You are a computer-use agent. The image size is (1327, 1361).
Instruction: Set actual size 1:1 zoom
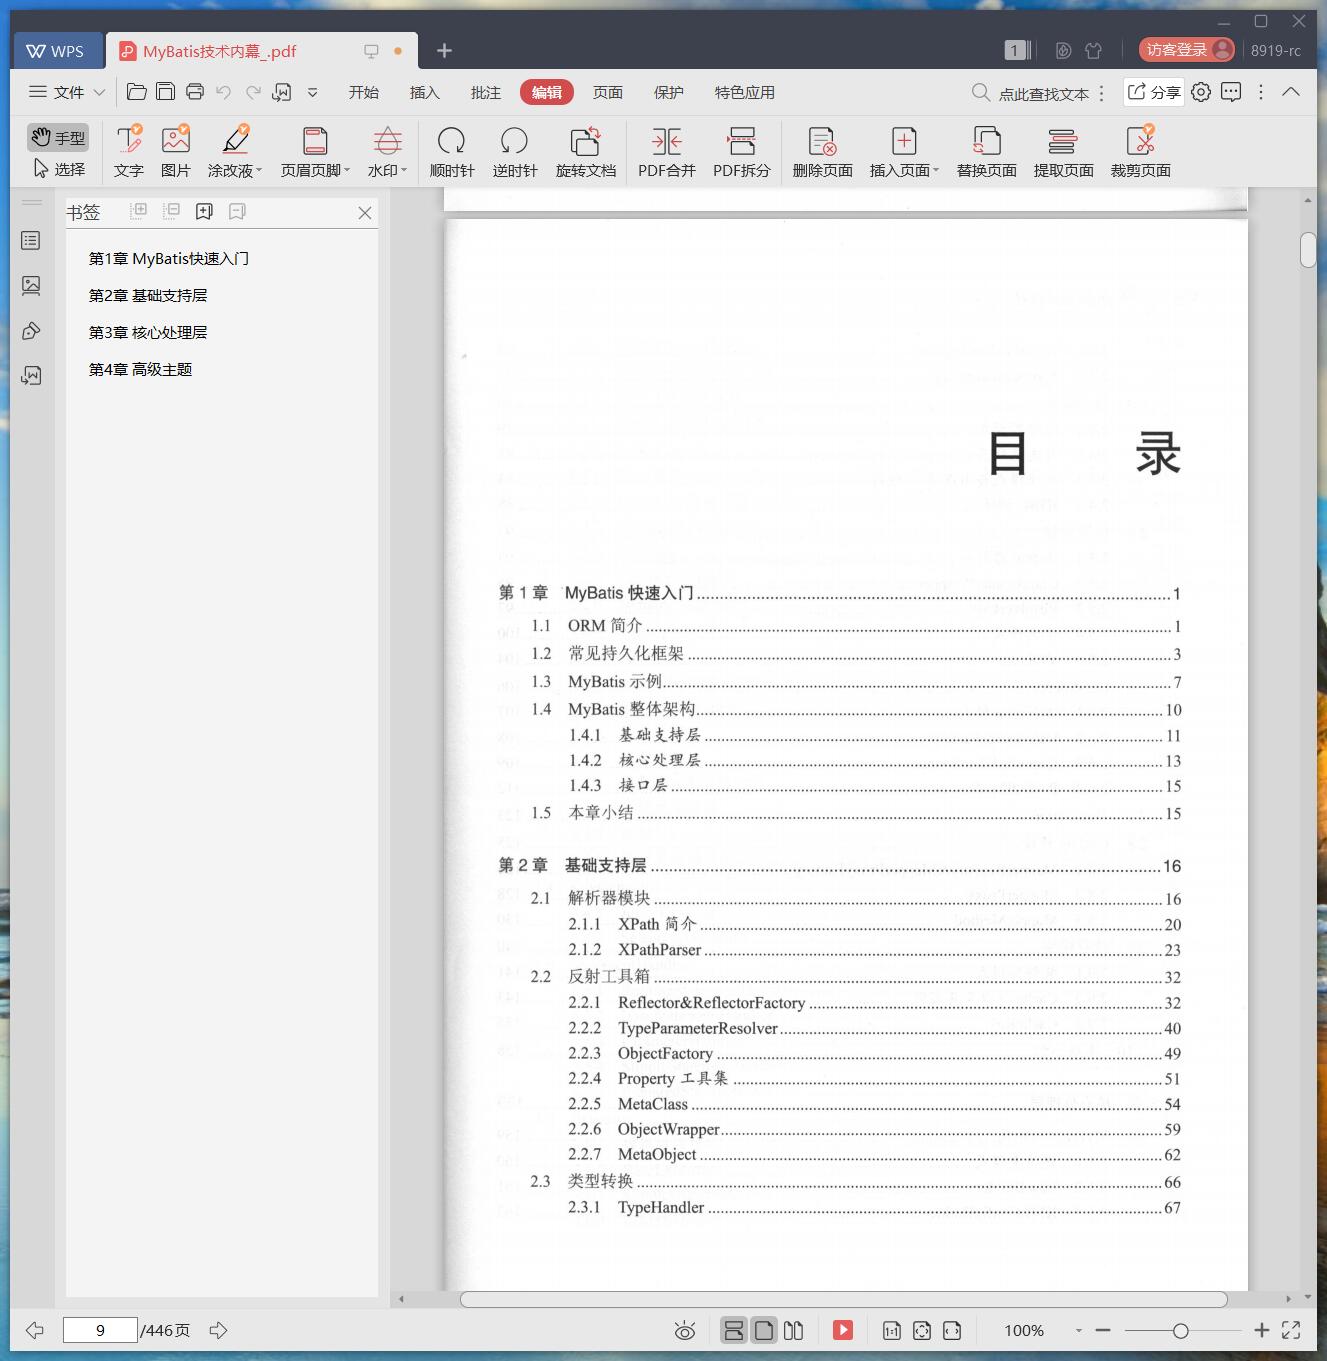891,1330
